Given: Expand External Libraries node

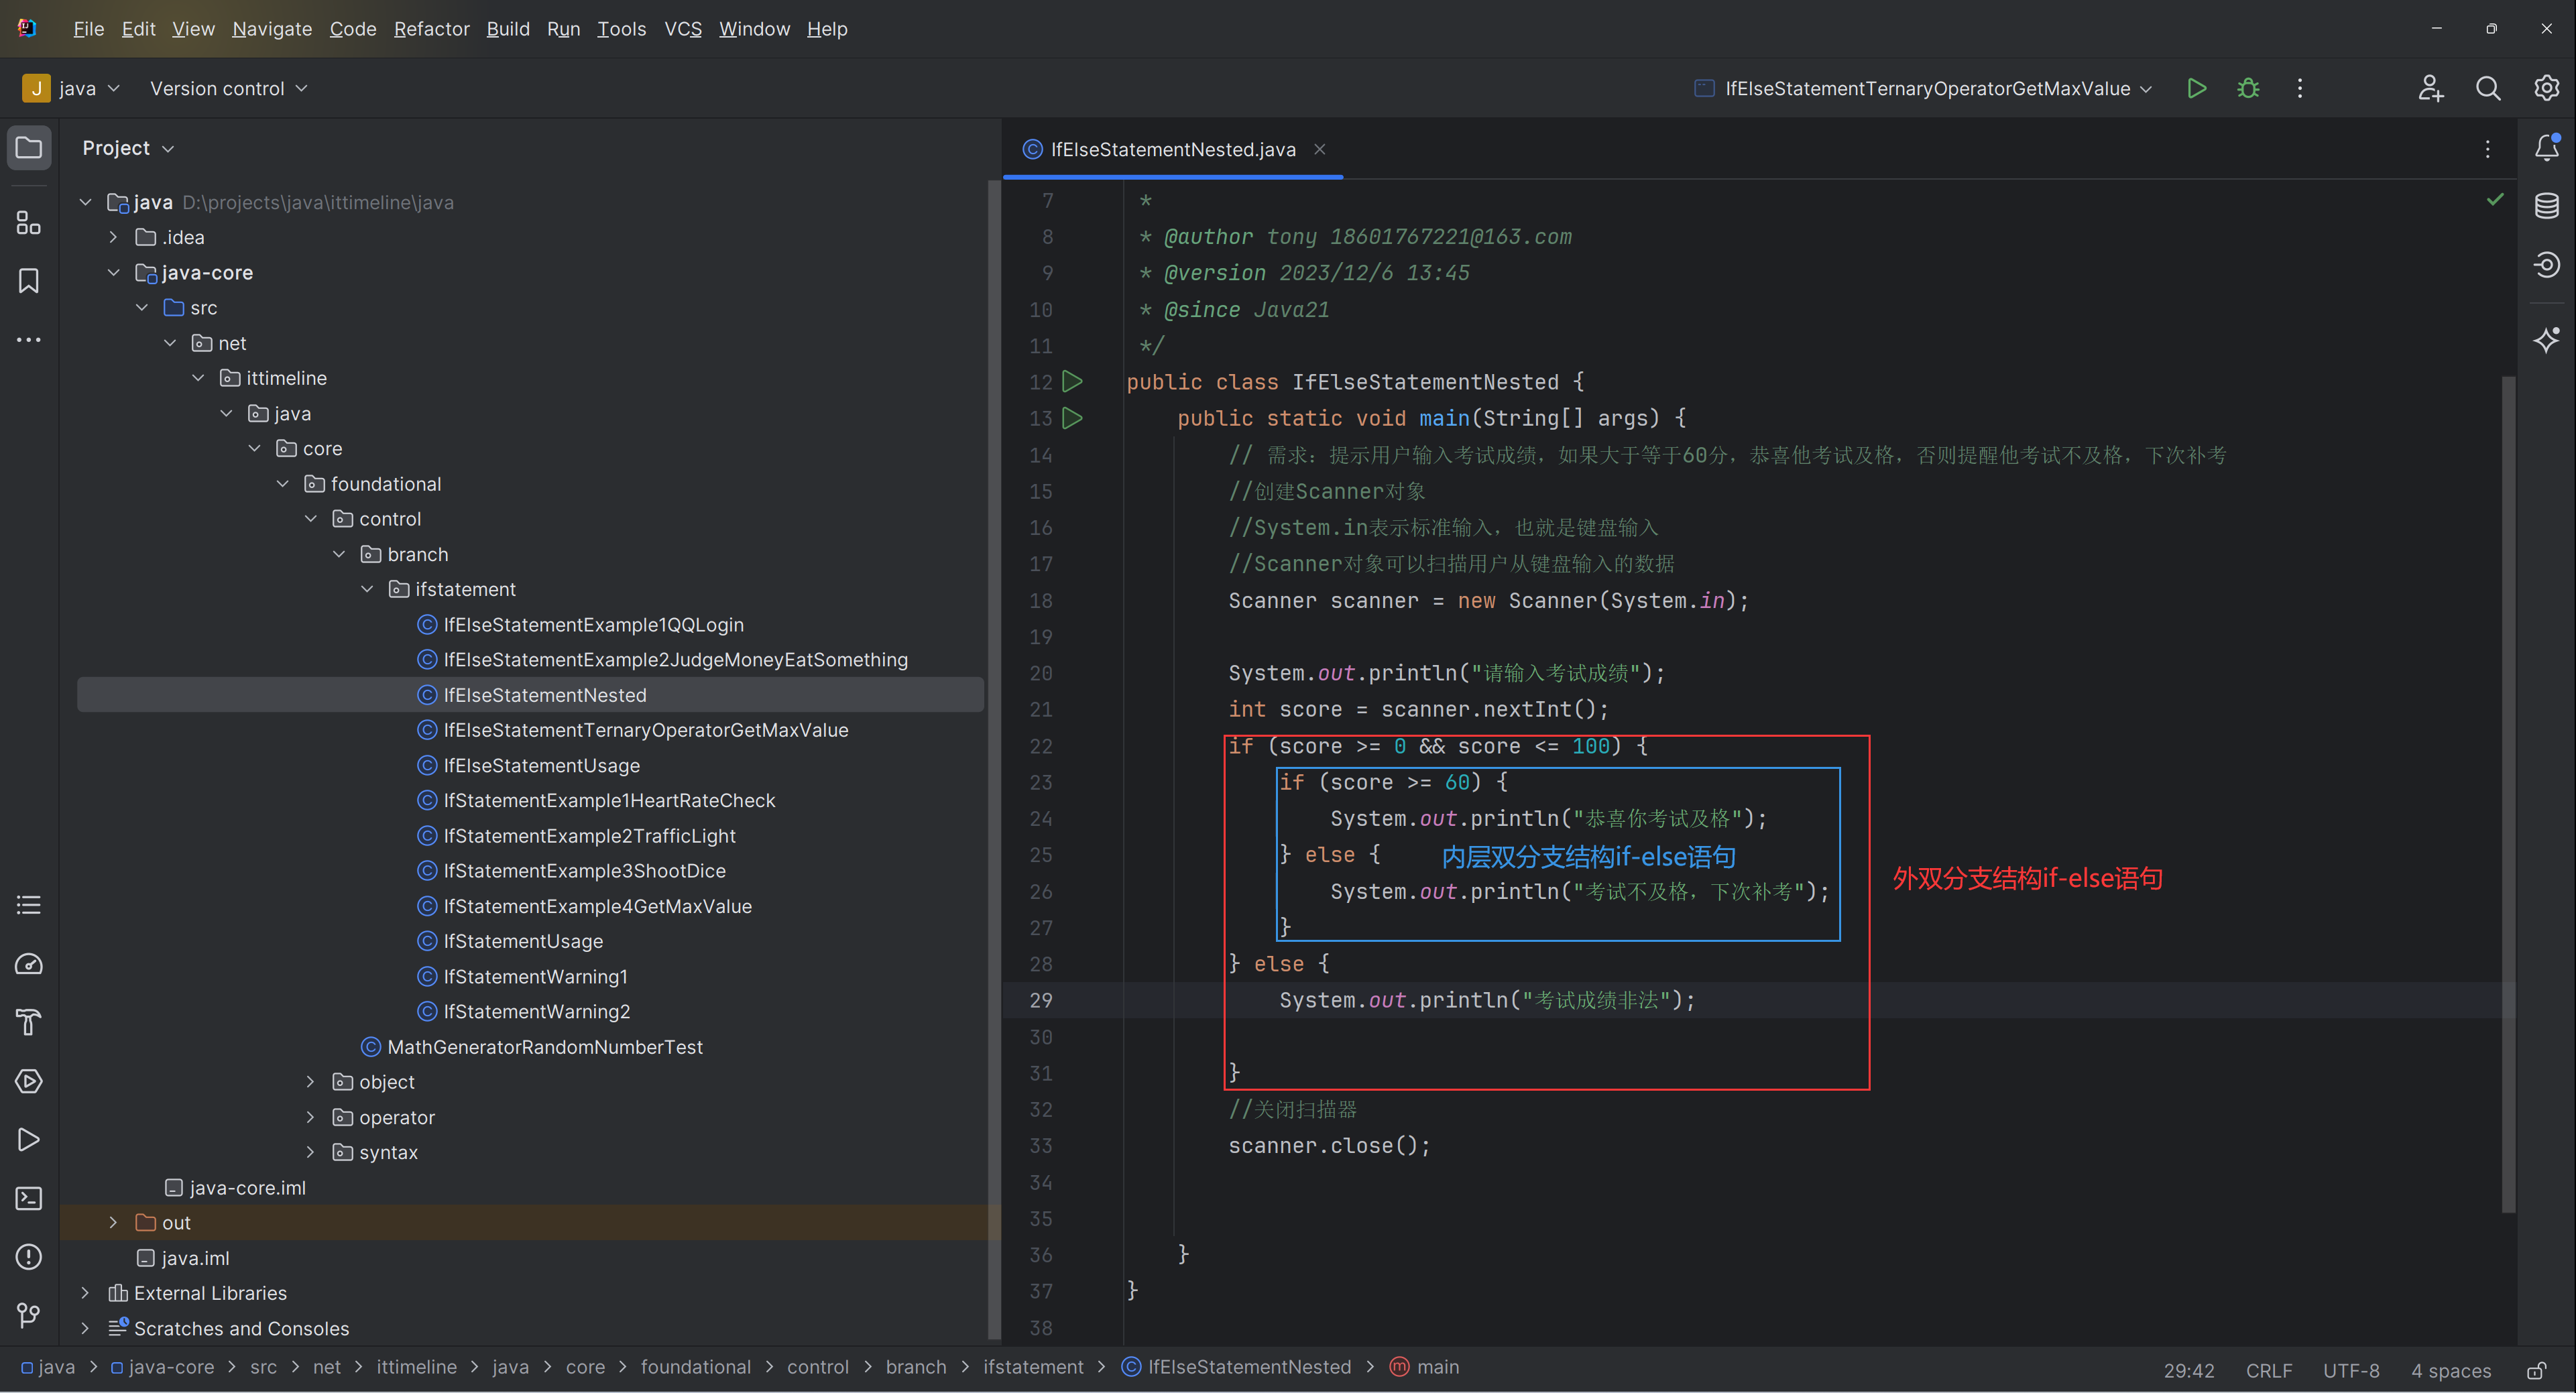Looking at the screenshot, I should (x=85, y=1293).
